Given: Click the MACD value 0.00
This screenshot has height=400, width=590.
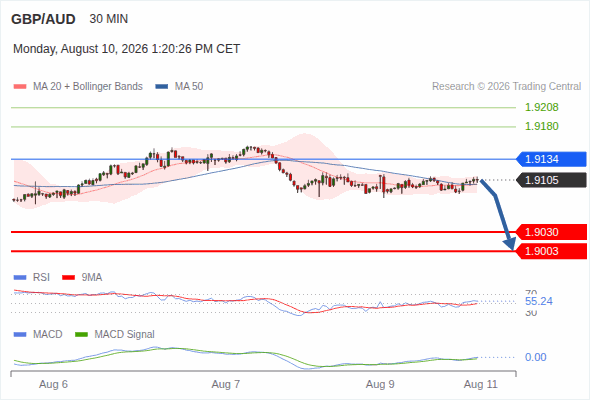Looking at the screenshot, I should [535, 357].
